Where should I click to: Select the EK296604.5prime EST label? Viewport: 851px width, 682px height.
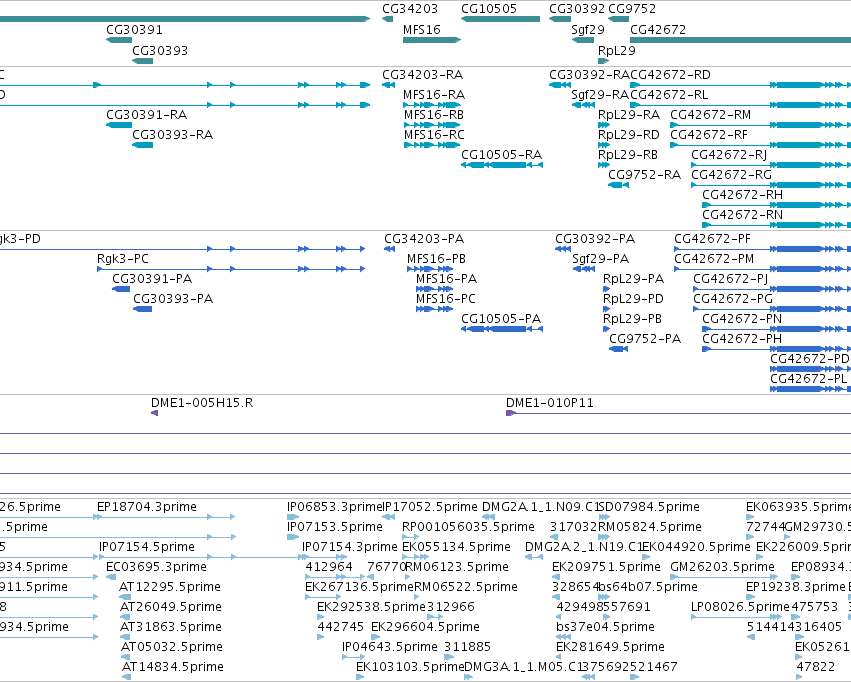click(x=425, y=627)
